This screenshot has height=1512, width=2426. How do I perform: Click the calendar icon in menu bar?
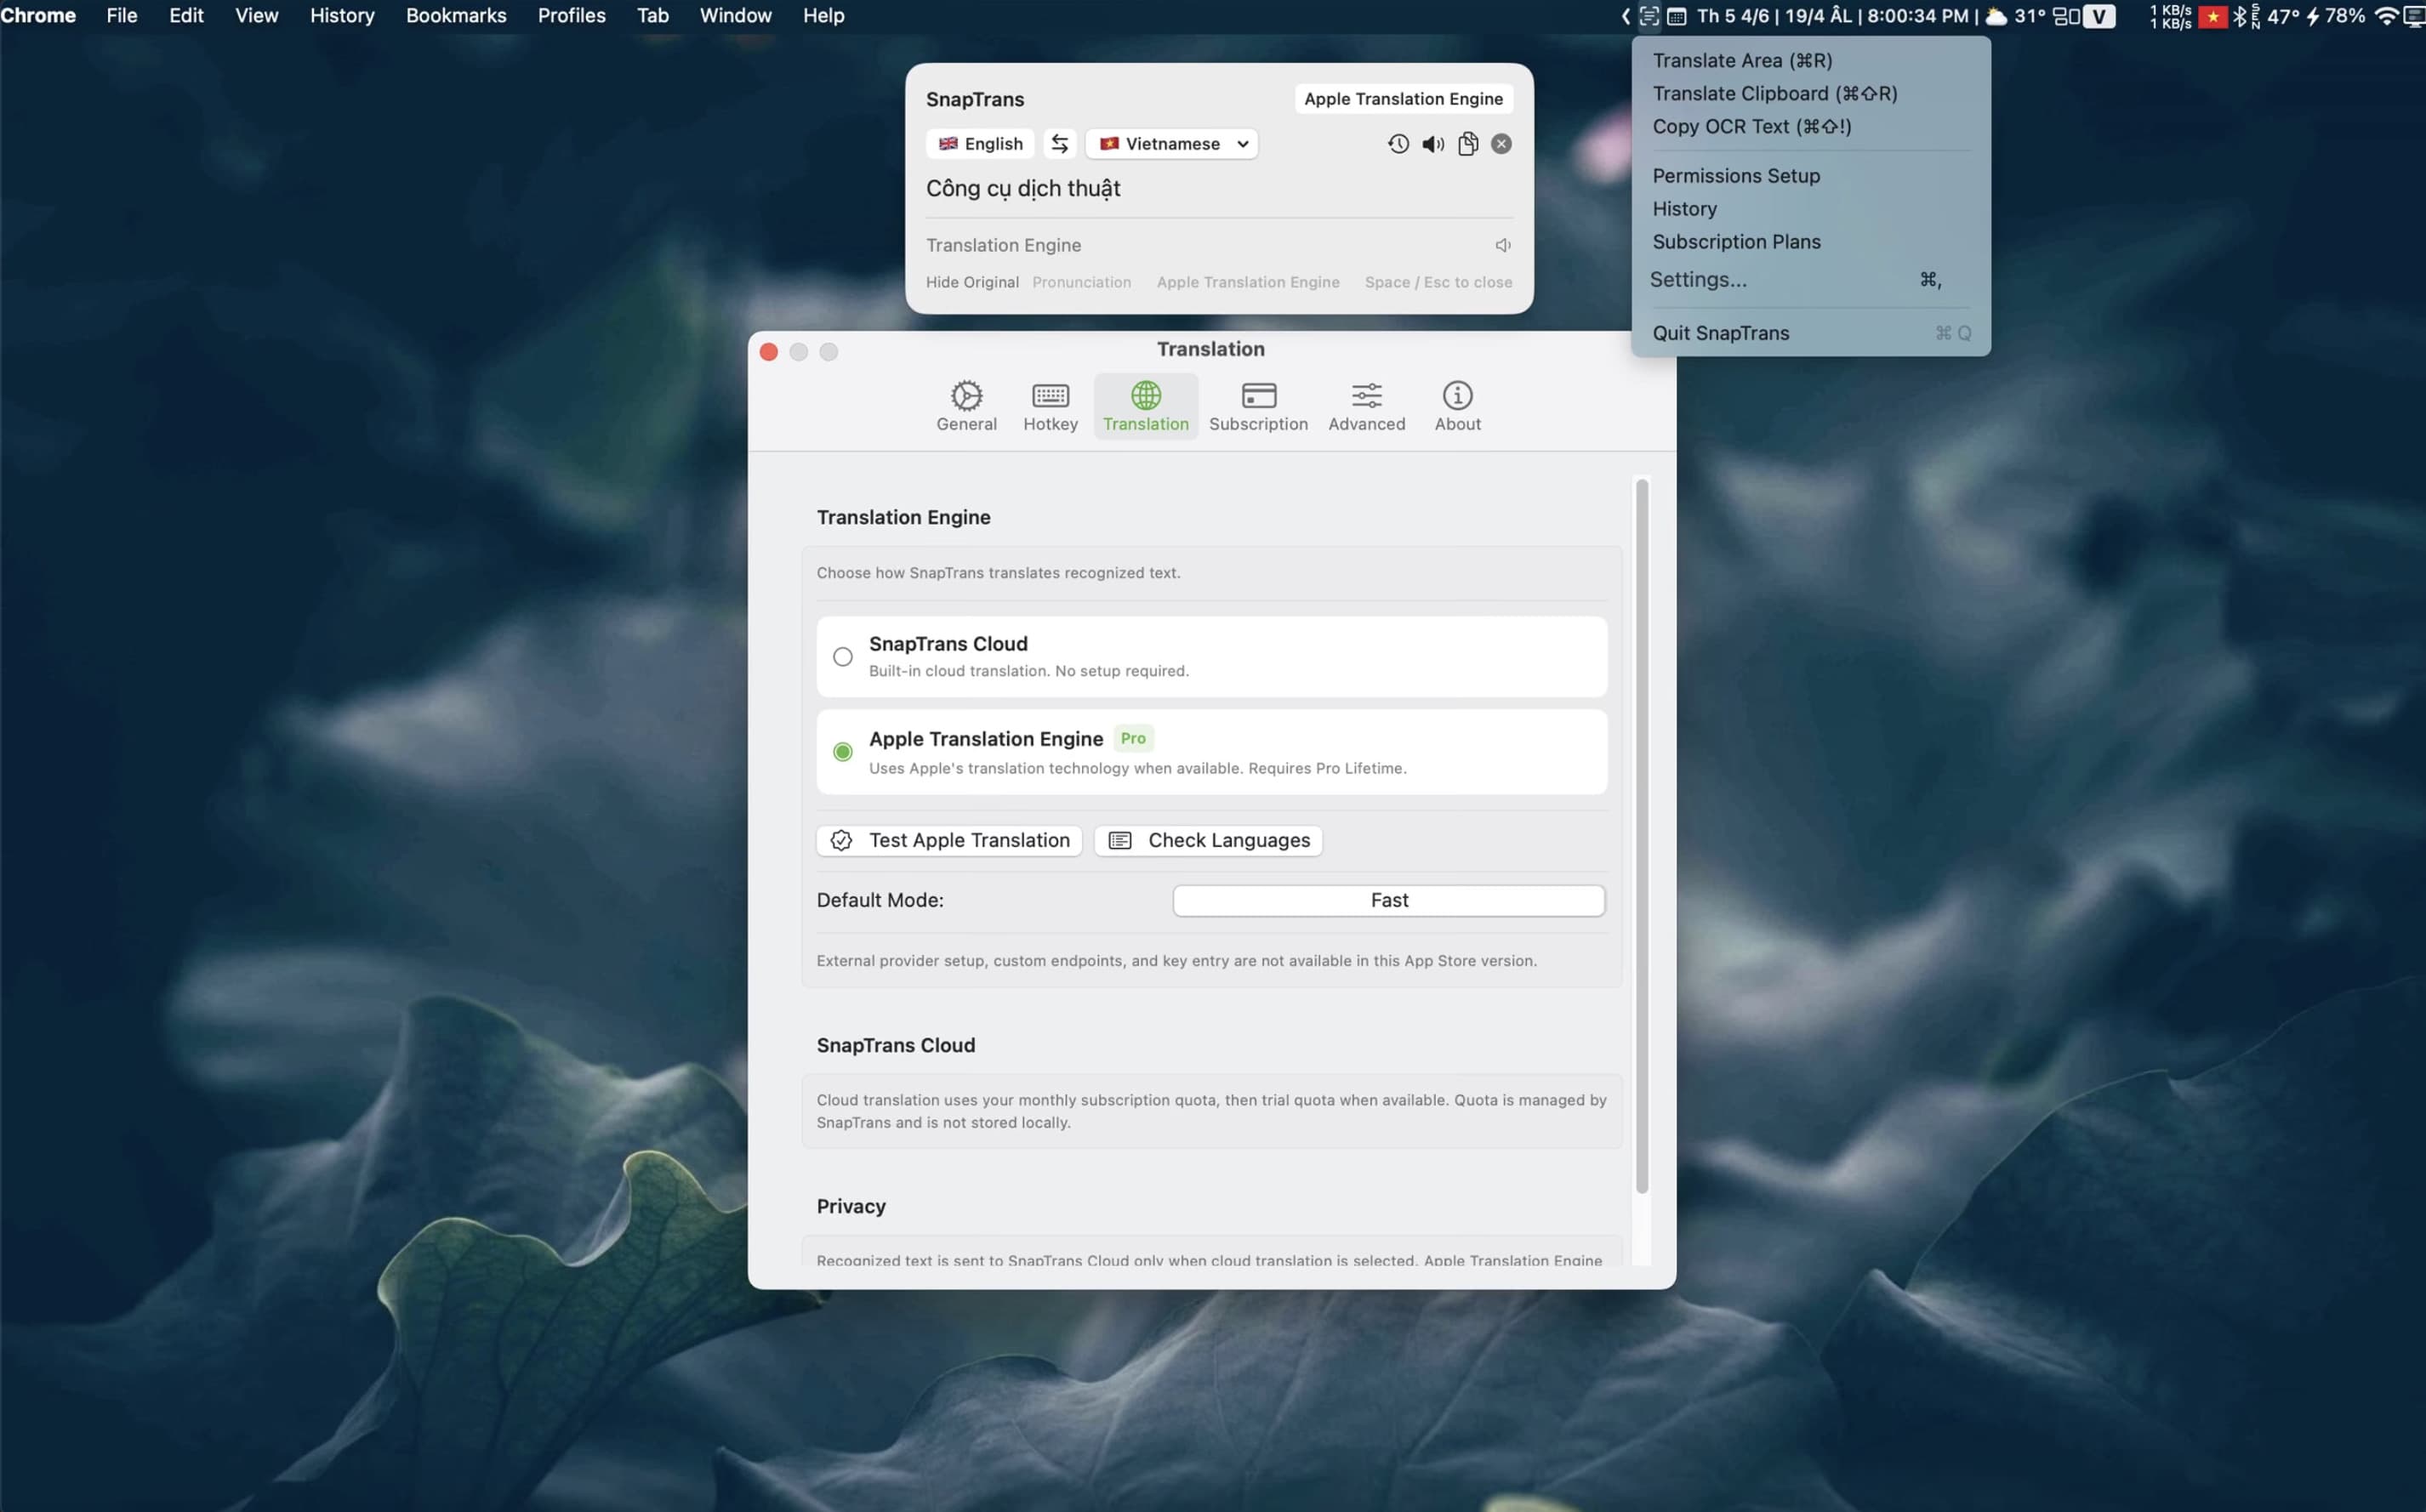(x=1677, y=16)
